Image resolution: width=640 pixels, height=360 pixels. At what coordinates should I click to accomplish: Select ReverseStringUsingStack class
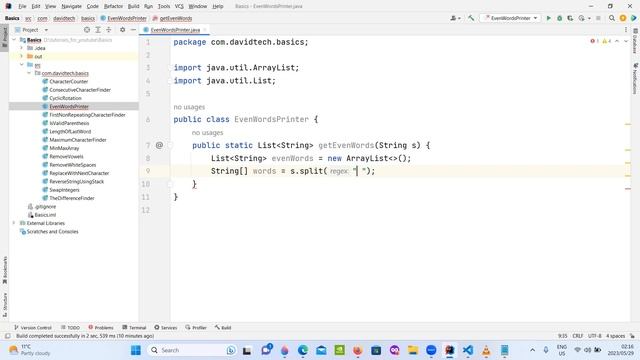(76, 181)
